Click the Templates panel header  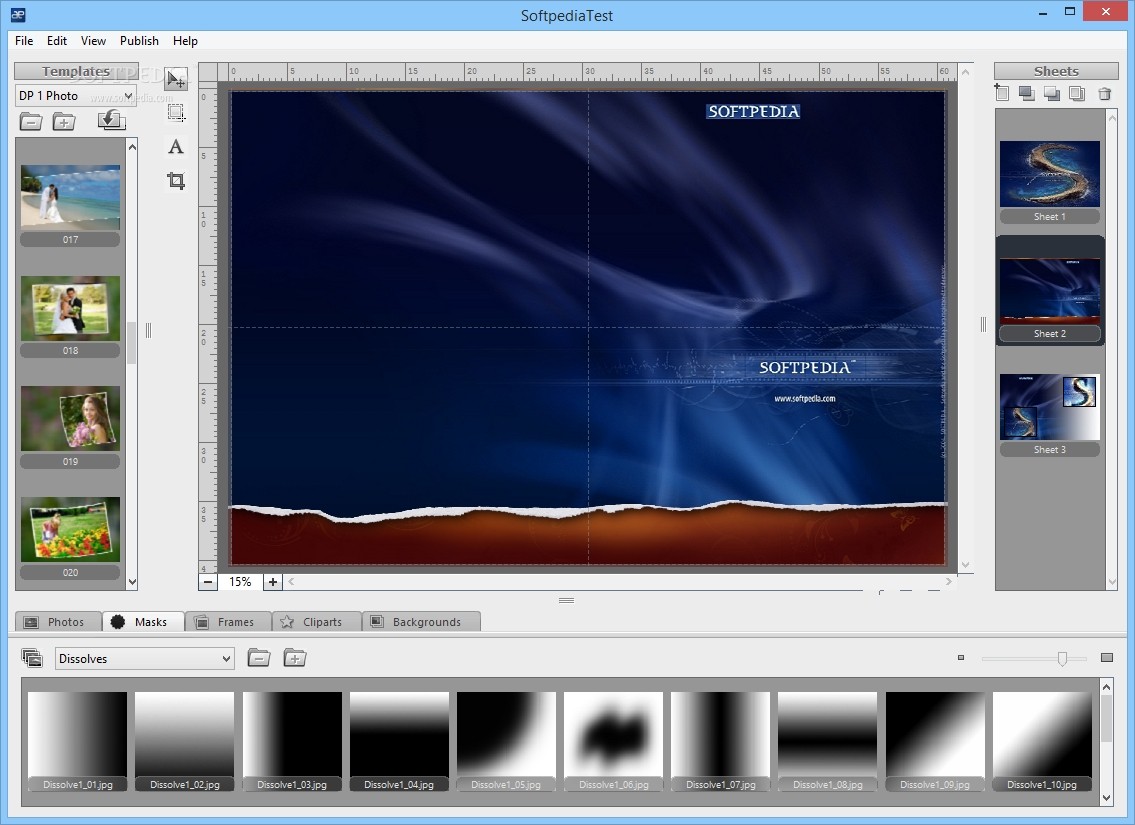[x=76, y=71]
